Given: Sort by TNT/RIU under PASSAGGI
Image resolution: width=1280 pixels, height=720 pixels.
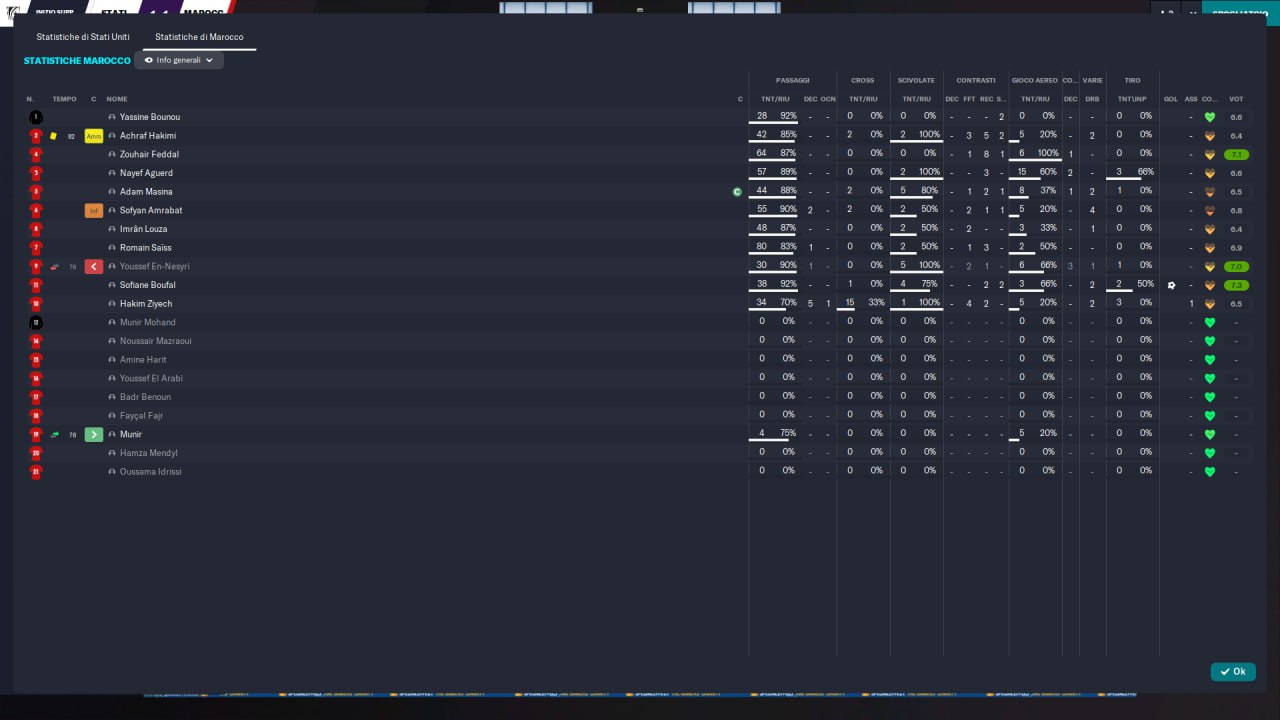Looking at the screenshot, I should [x=775, y=99].
